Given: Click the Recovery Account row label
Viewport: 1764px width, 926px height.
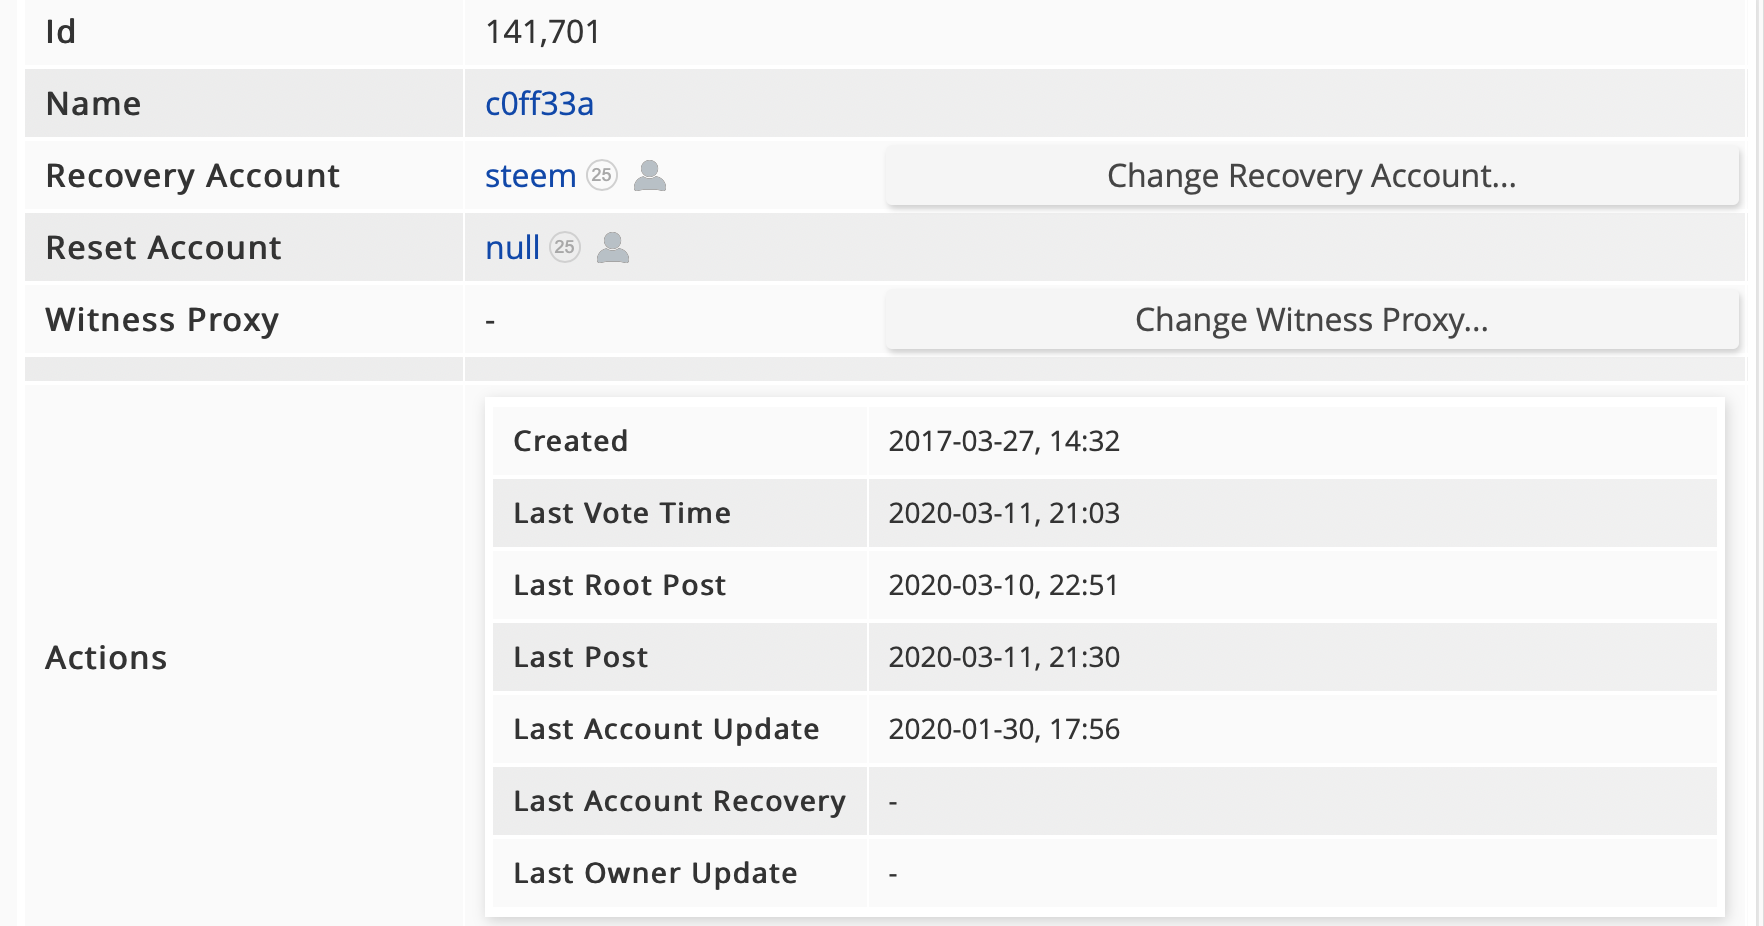Looking at the screenshot, I should tap(193, 176).
